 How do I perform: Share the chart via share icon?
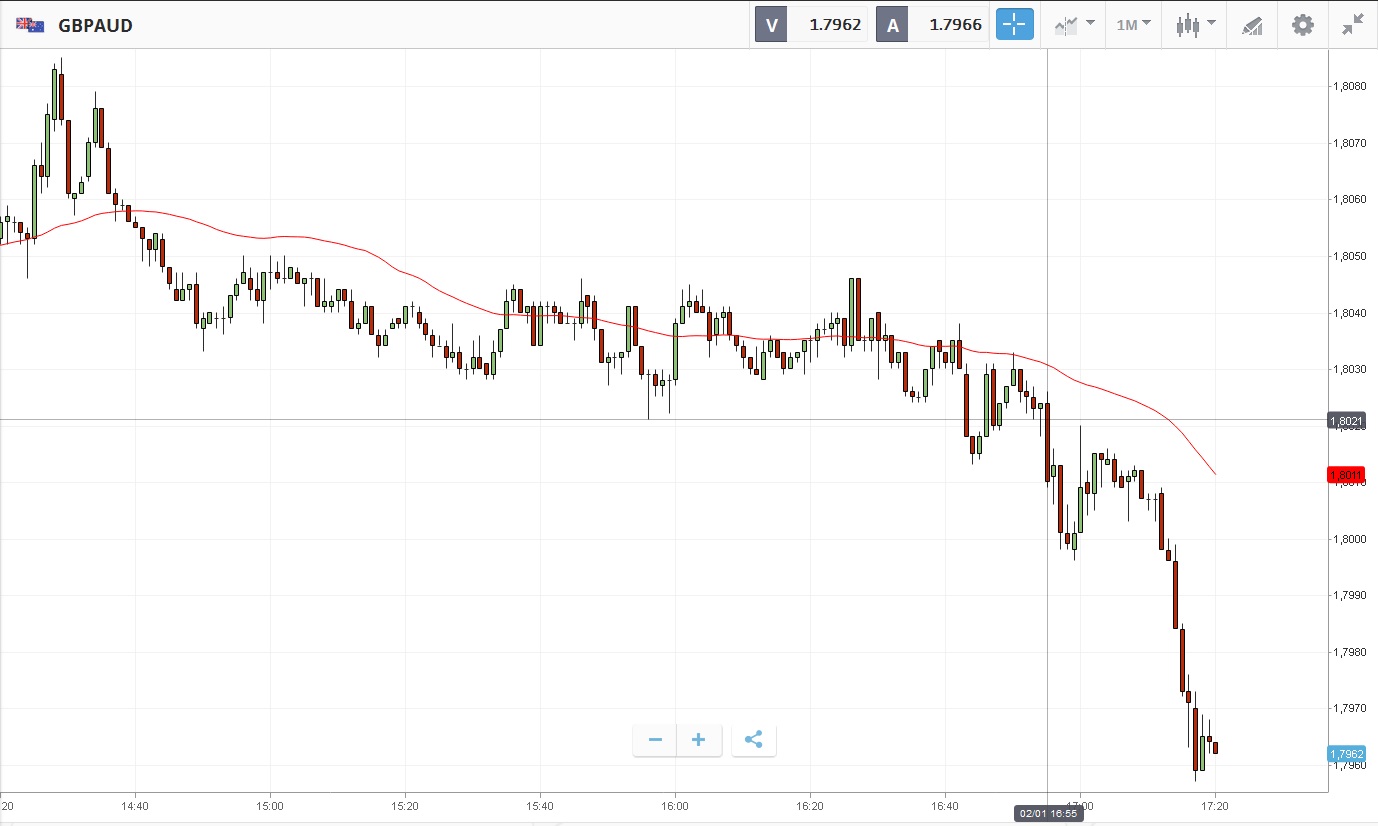tap(754, 740)
